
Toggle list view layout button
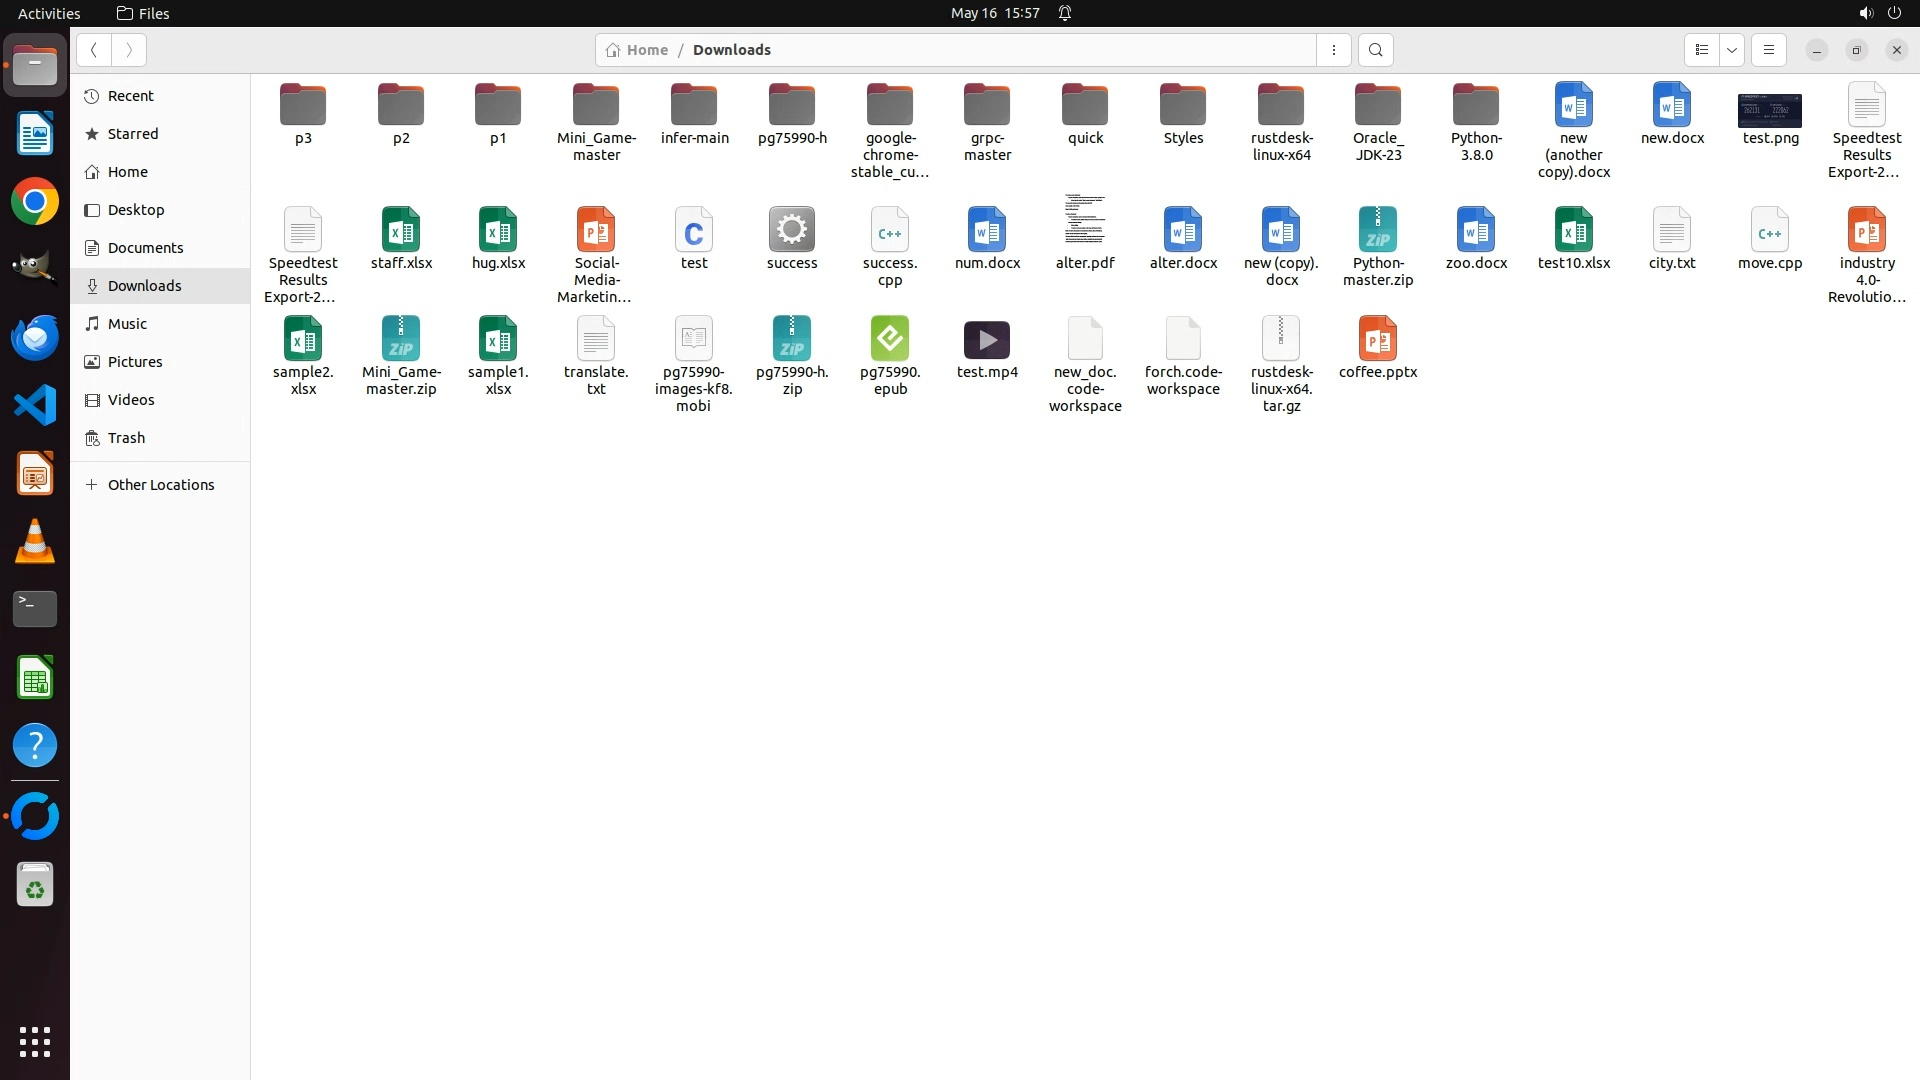coord(1701,50)
